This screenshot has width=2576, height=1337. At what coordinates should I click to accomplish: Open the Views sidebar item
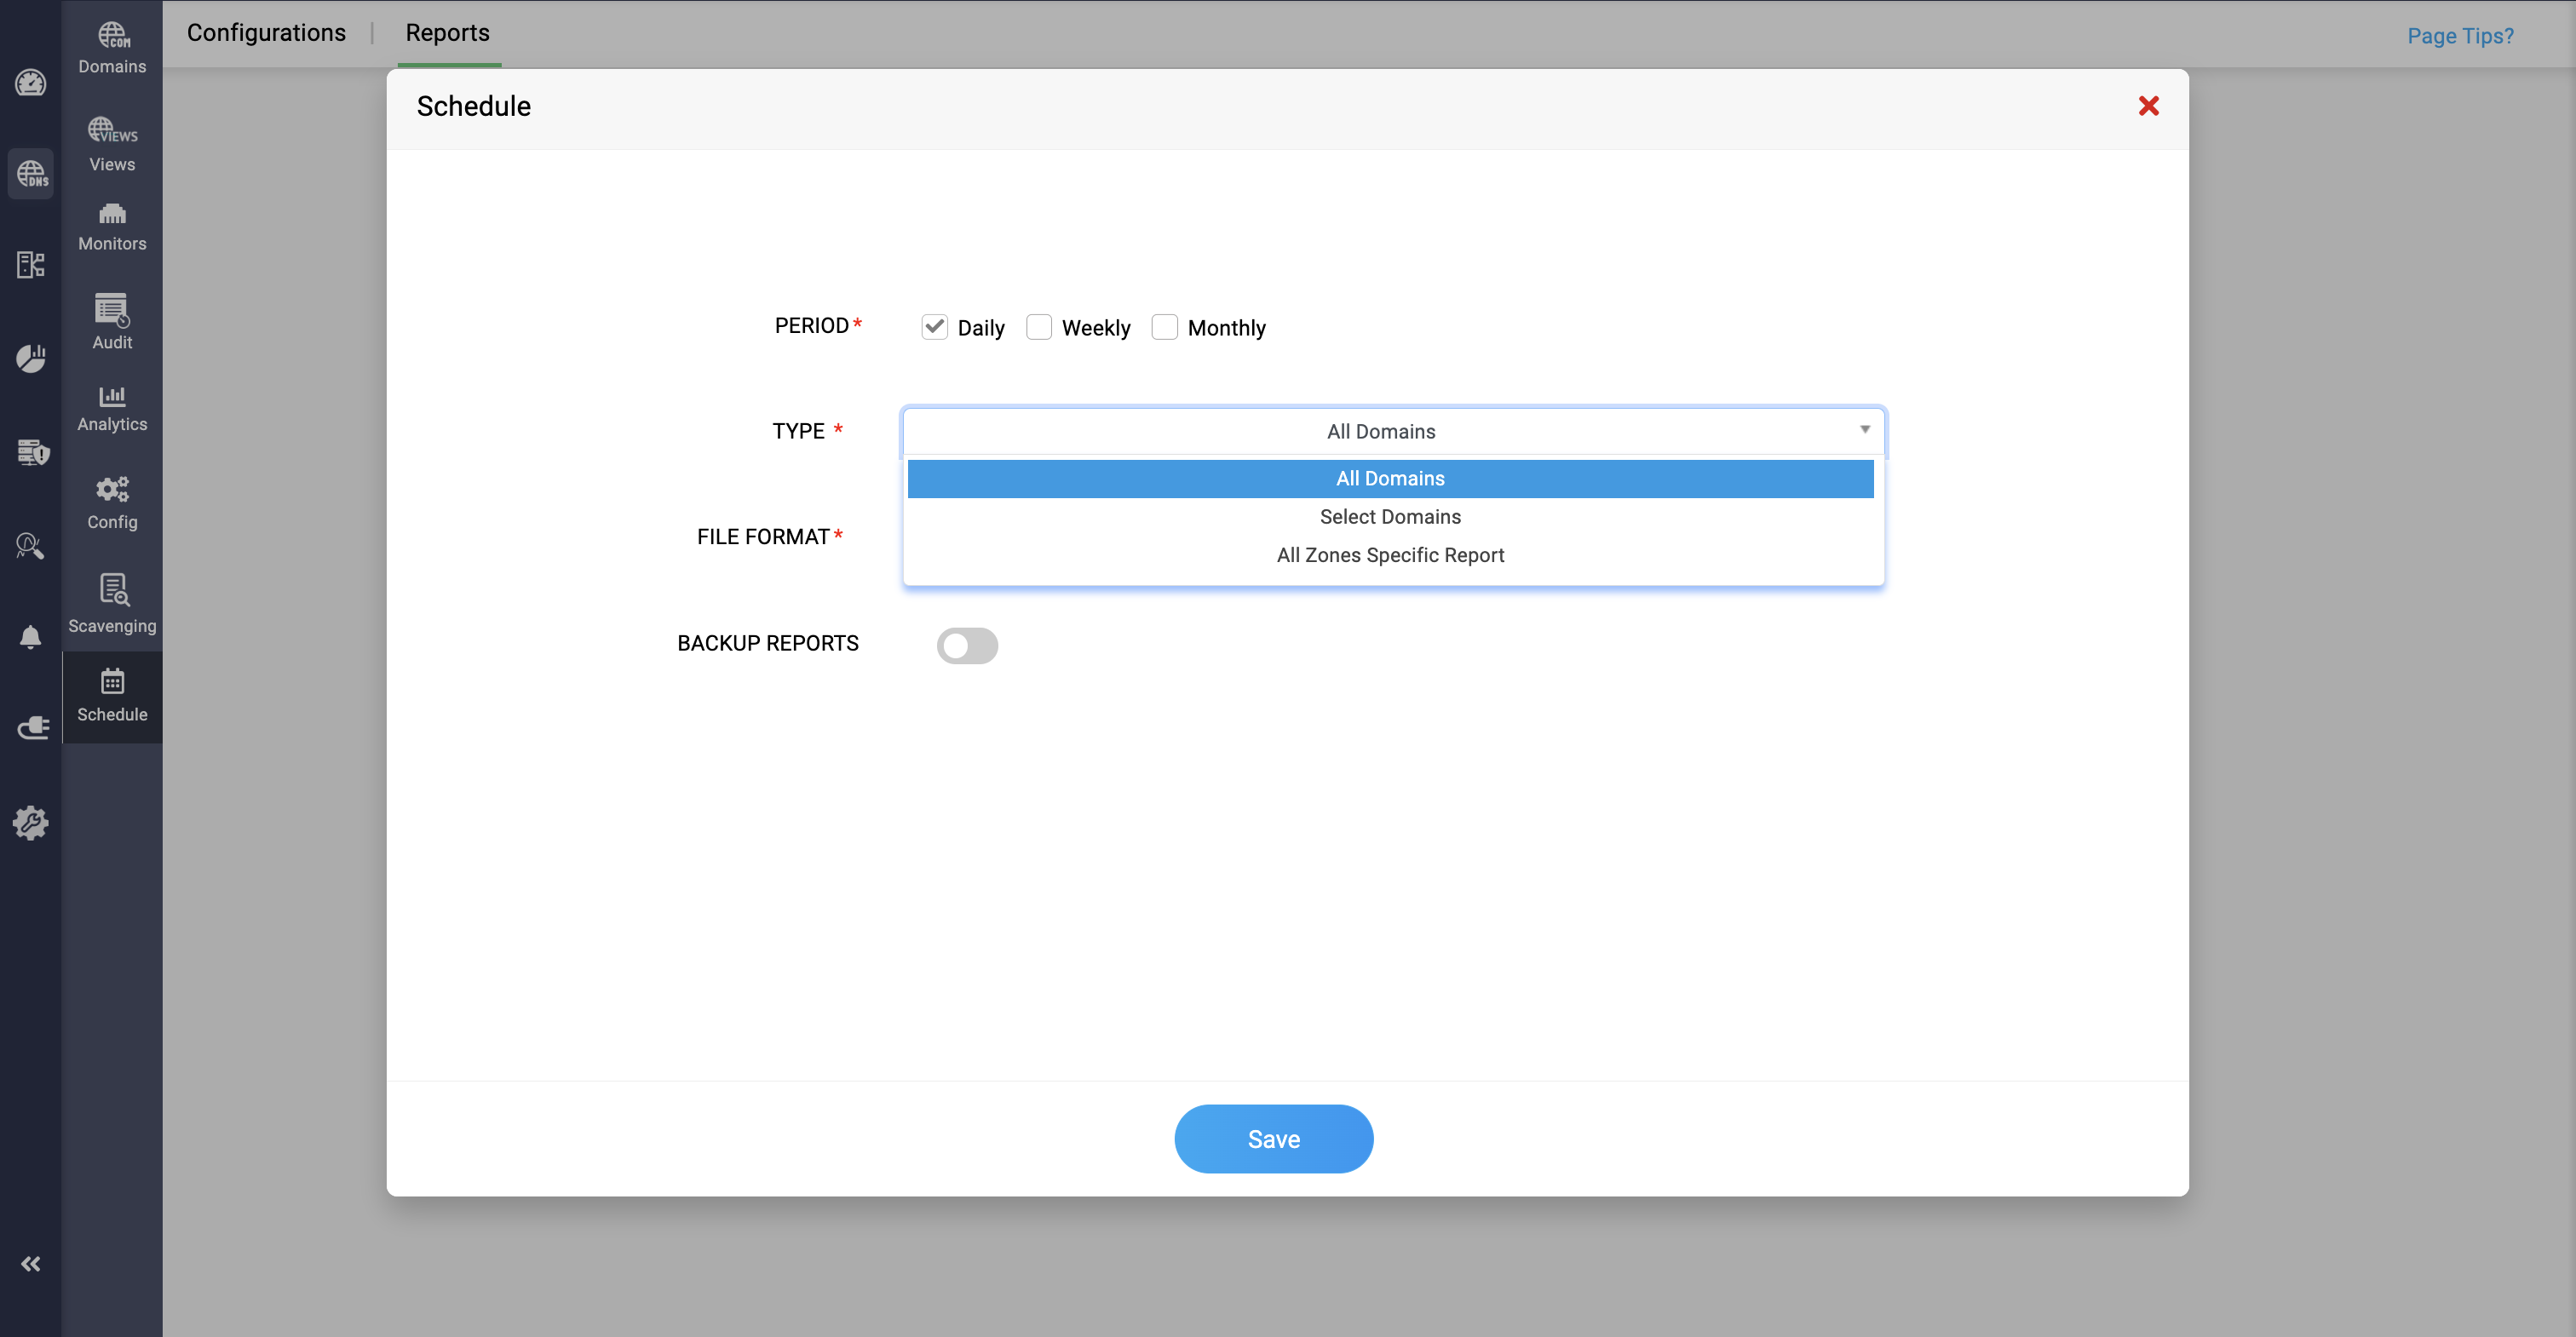click(112, 145)
